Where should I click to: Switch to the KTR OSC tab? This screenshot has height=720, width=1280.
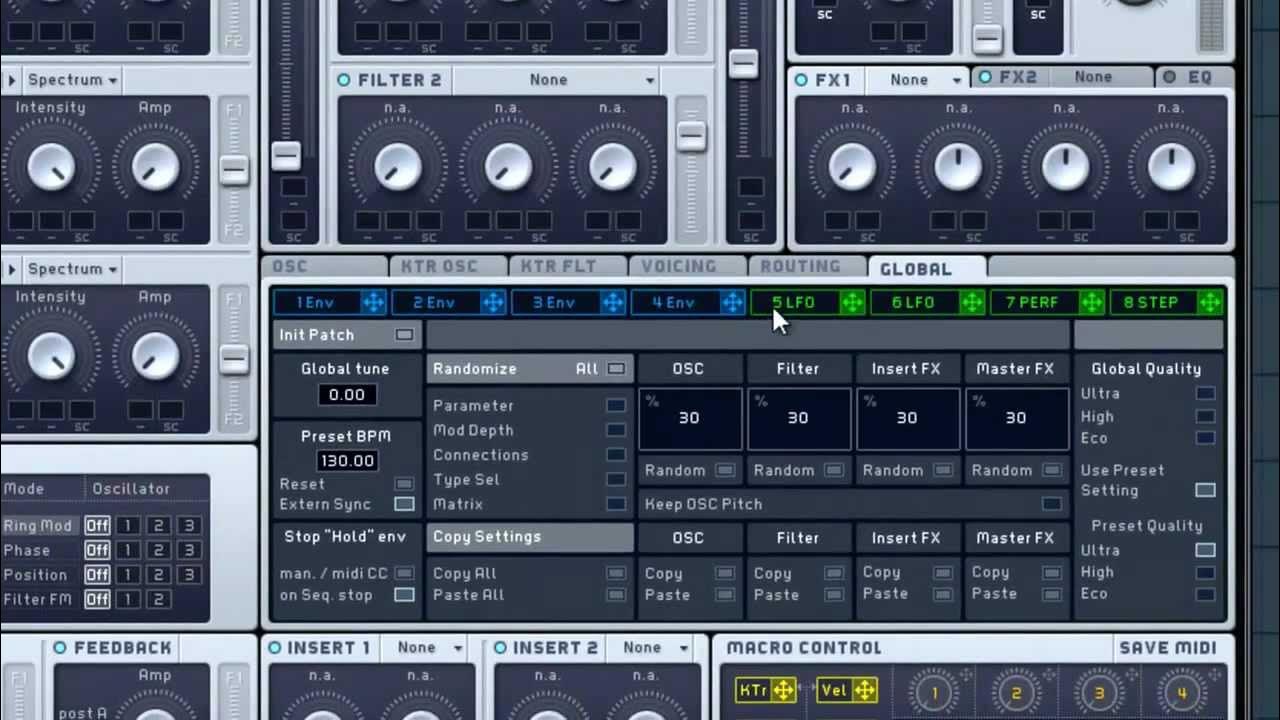(447, 267)
